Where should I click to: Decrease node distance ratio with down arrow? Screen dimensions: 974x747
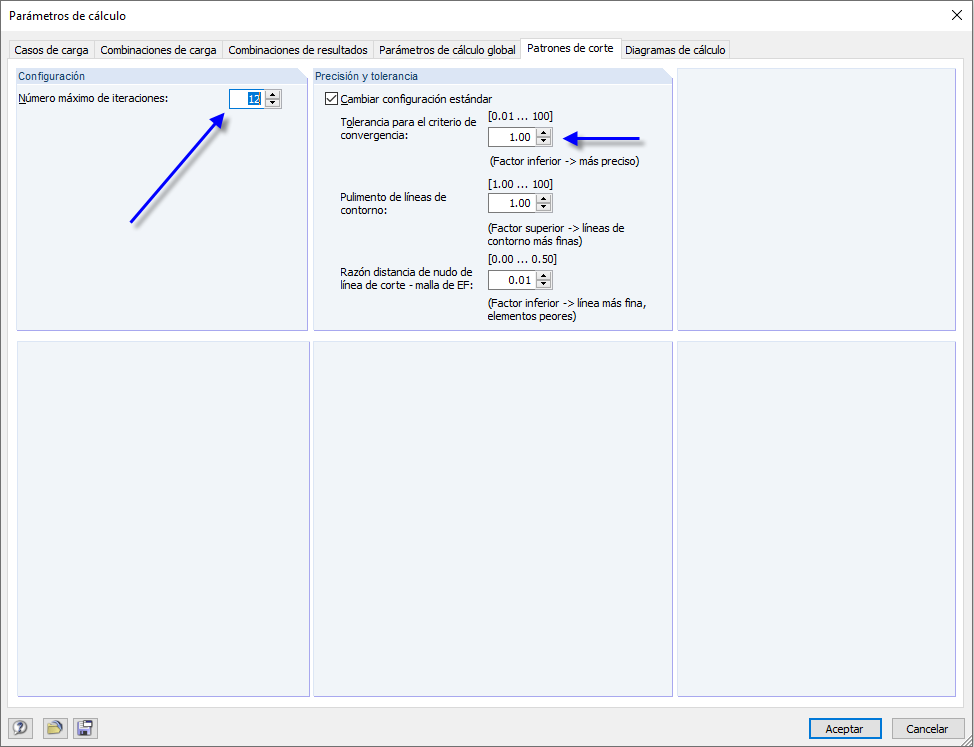[544, 284]
